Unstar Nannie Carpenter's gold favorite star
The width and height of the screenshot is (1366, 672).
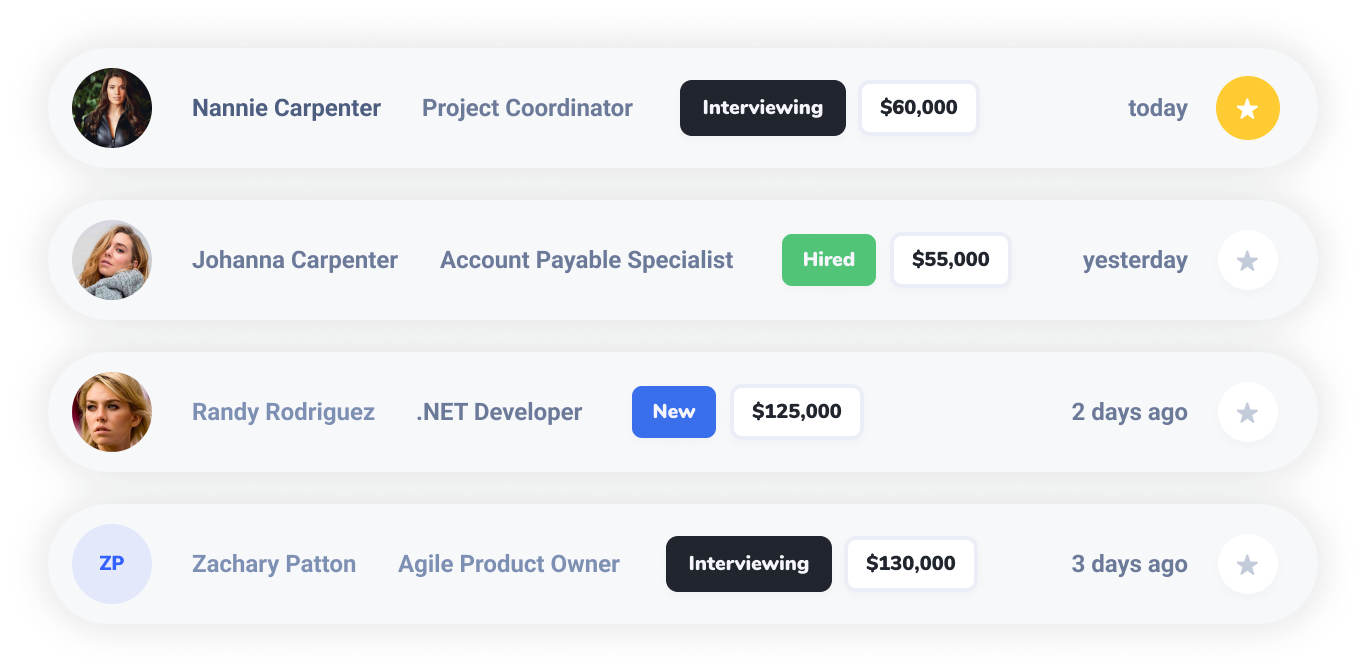[x=1247, y=108]
